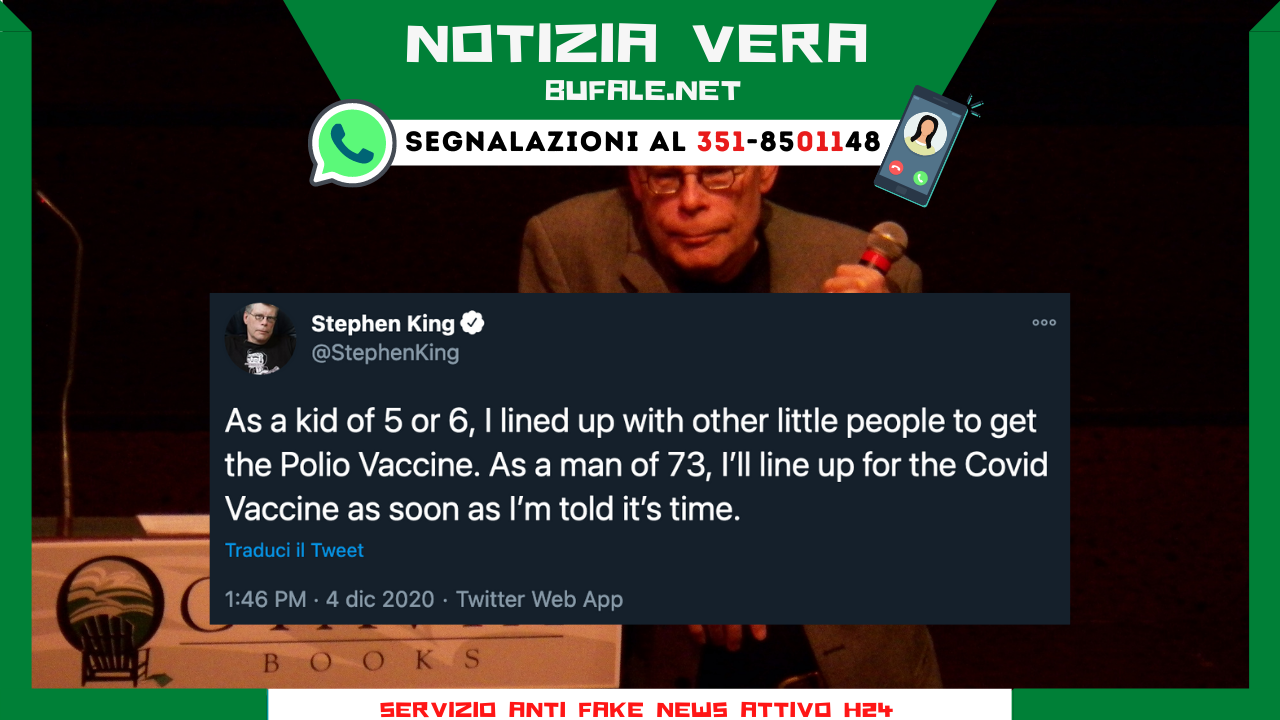The height and width of the screenshot is (720, 1280).
Task: Click the Segnalazioni phone number 351-8501148
Action: [788, 142]
